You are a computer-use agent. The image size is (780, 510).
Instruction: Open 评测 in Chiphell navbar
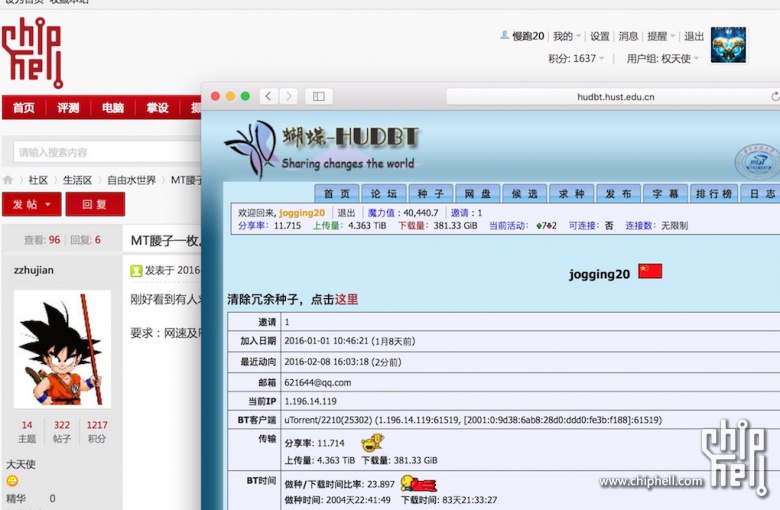pyautogui.click(x=68, y=107)
